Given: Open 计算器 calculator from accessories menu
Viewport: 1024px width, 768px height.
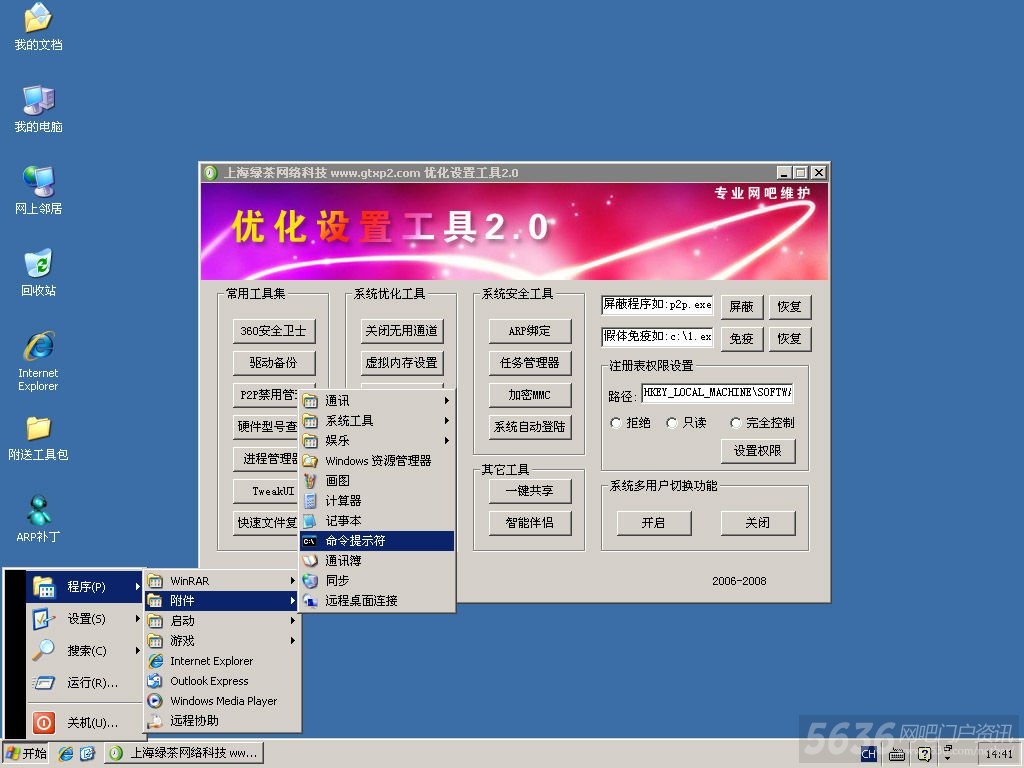Looking at the screenshot, I should [x=377, y=501].
